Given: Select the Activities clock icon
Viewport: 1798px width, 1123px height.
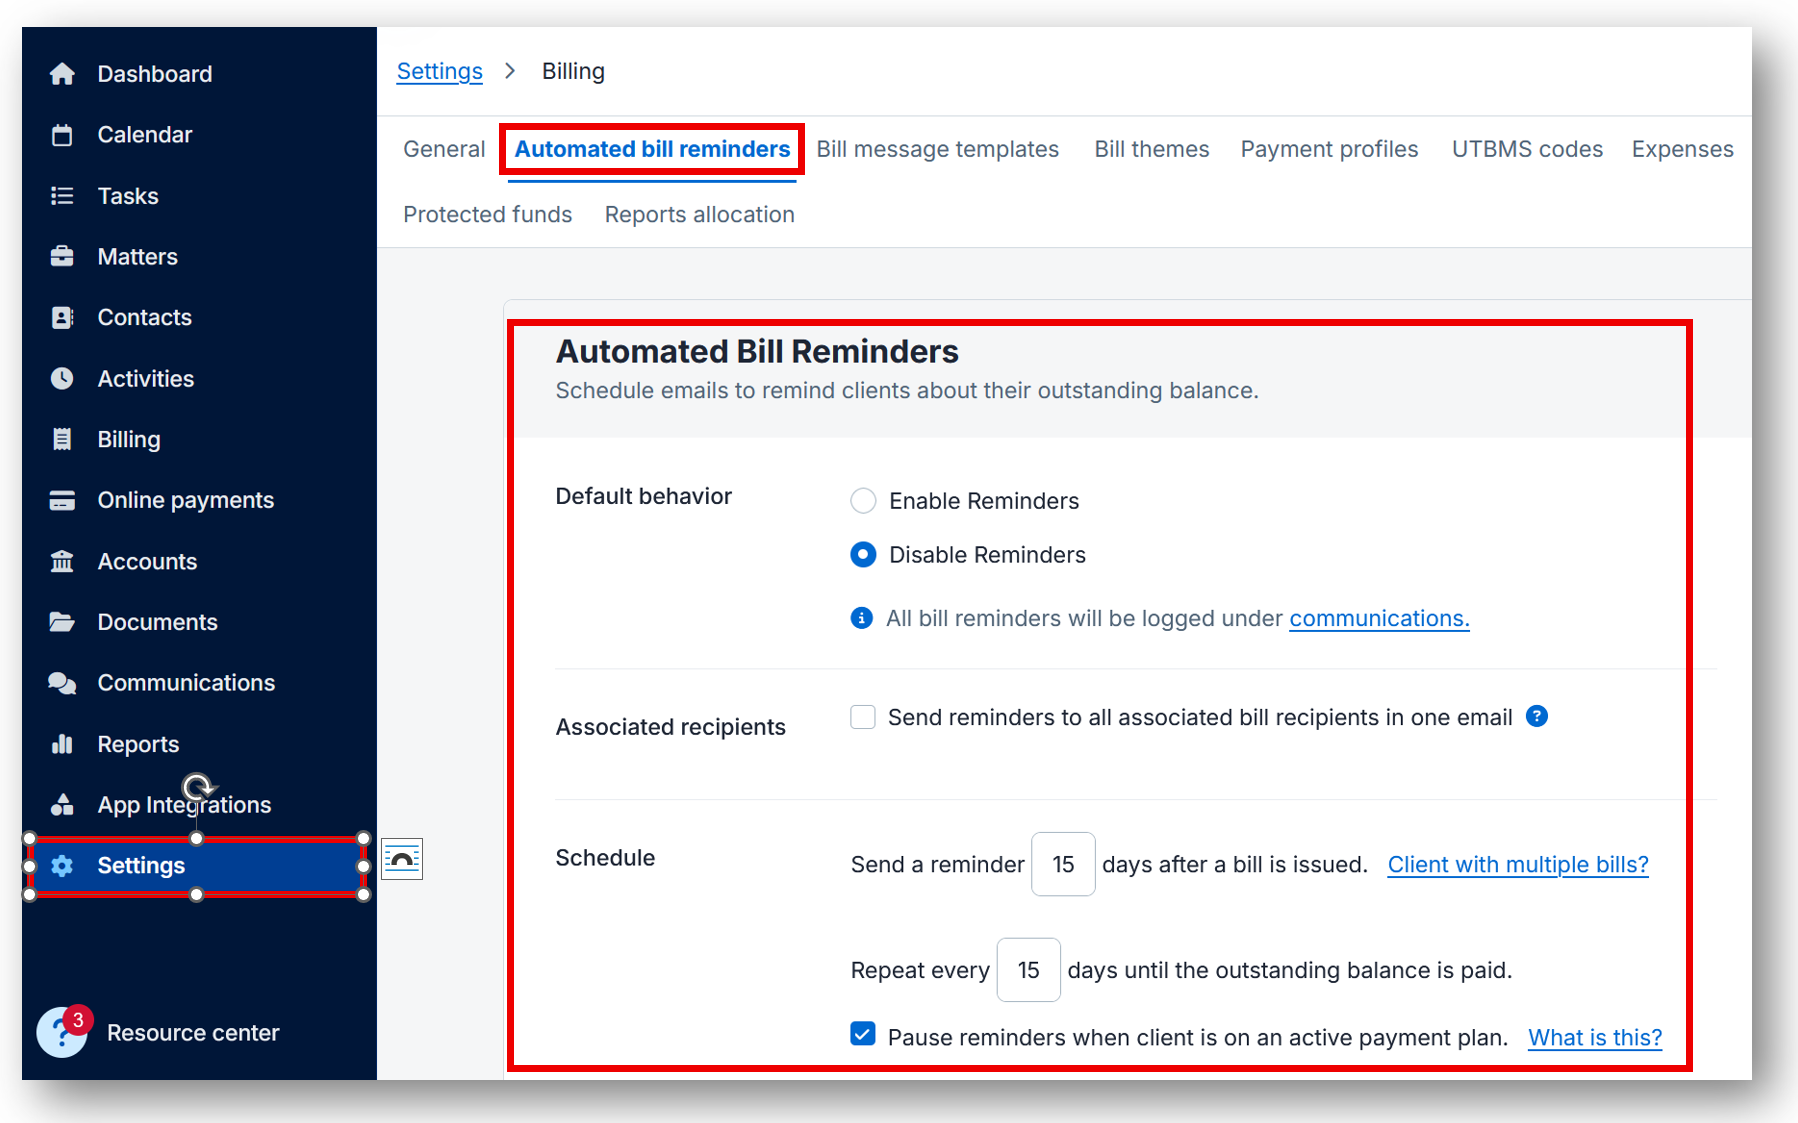Looking at the screenshot, I should 62,378.
